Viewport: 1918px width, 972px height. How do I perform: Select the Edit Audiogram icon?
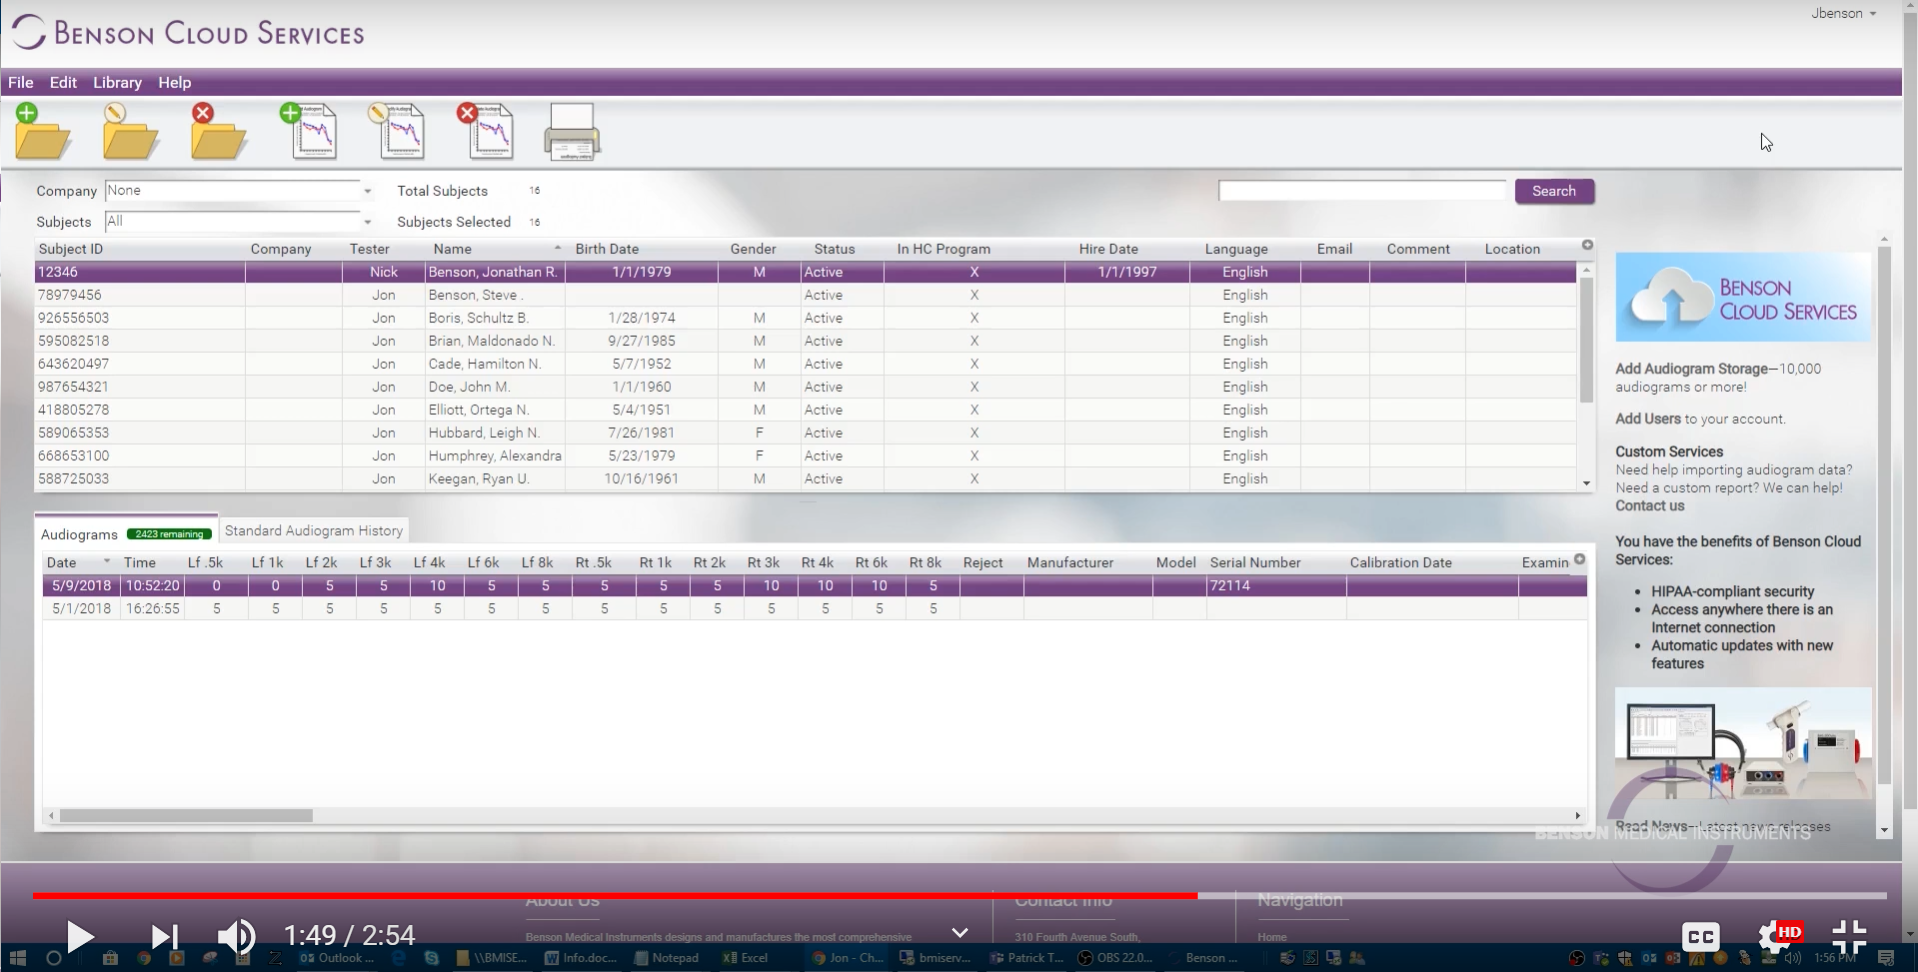coord(400,131)
